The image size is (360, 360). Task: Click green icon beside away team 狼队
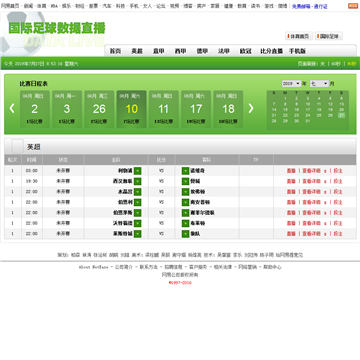[x=185, y=234]
